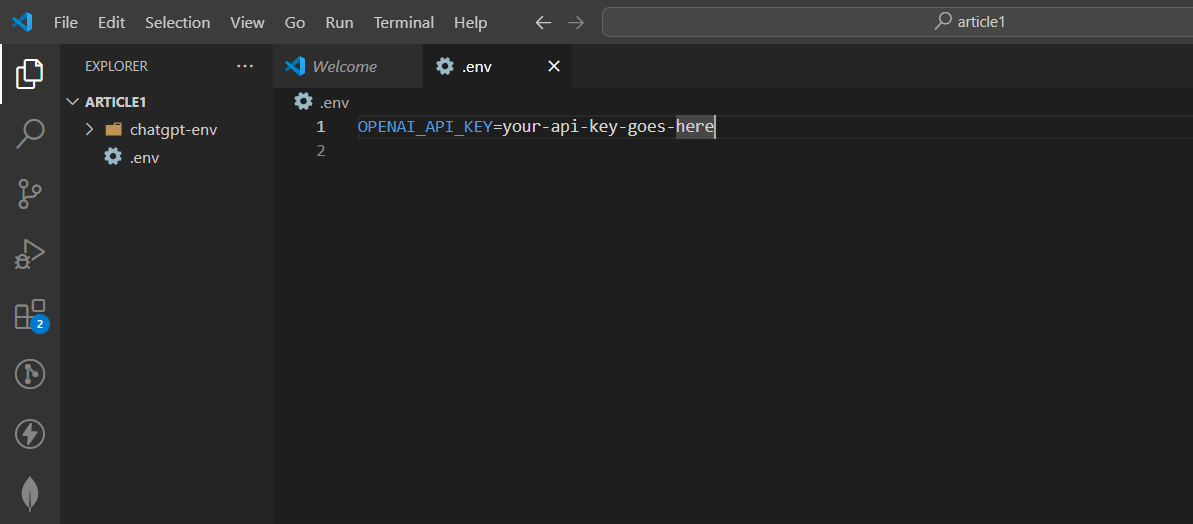This screenshot has height=524, width=1193.
Task: Open the File menu
Action: point(65,22)
